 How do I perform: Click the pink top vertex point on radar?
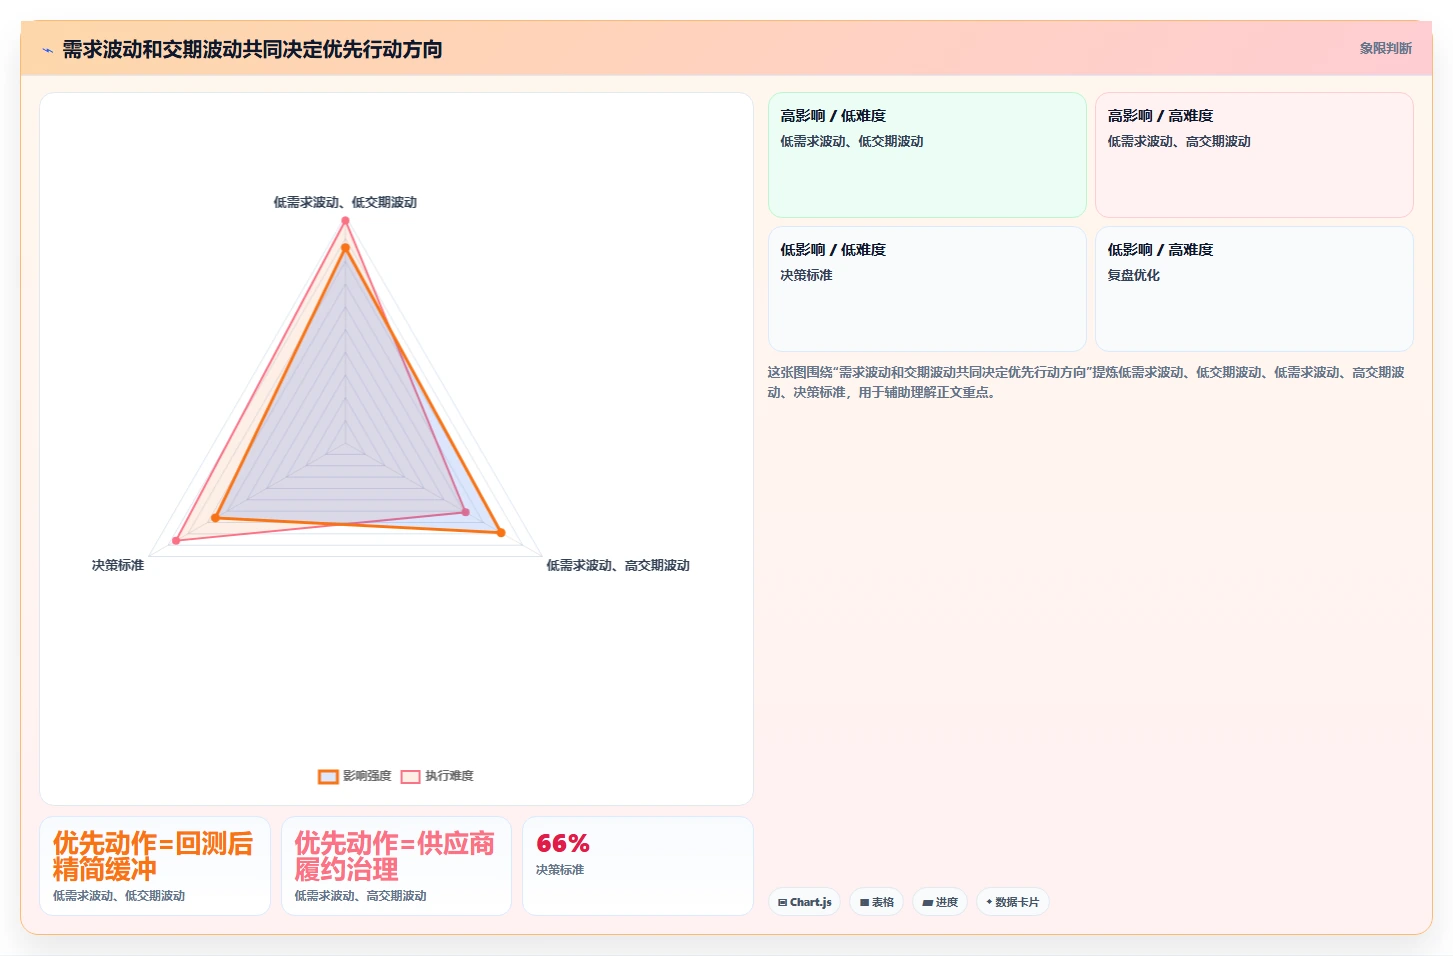pos(345,220)
